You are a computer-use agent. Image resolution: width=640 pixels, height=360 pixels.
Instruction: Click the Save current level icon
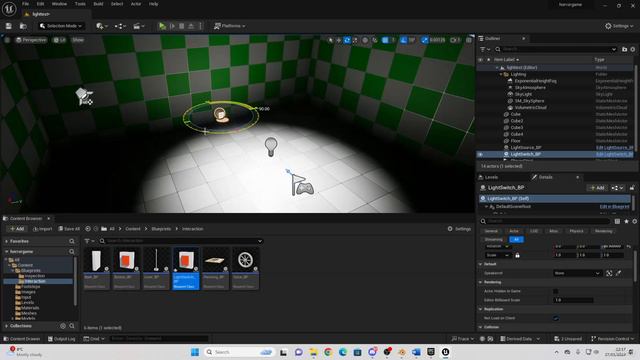point(9,26)
